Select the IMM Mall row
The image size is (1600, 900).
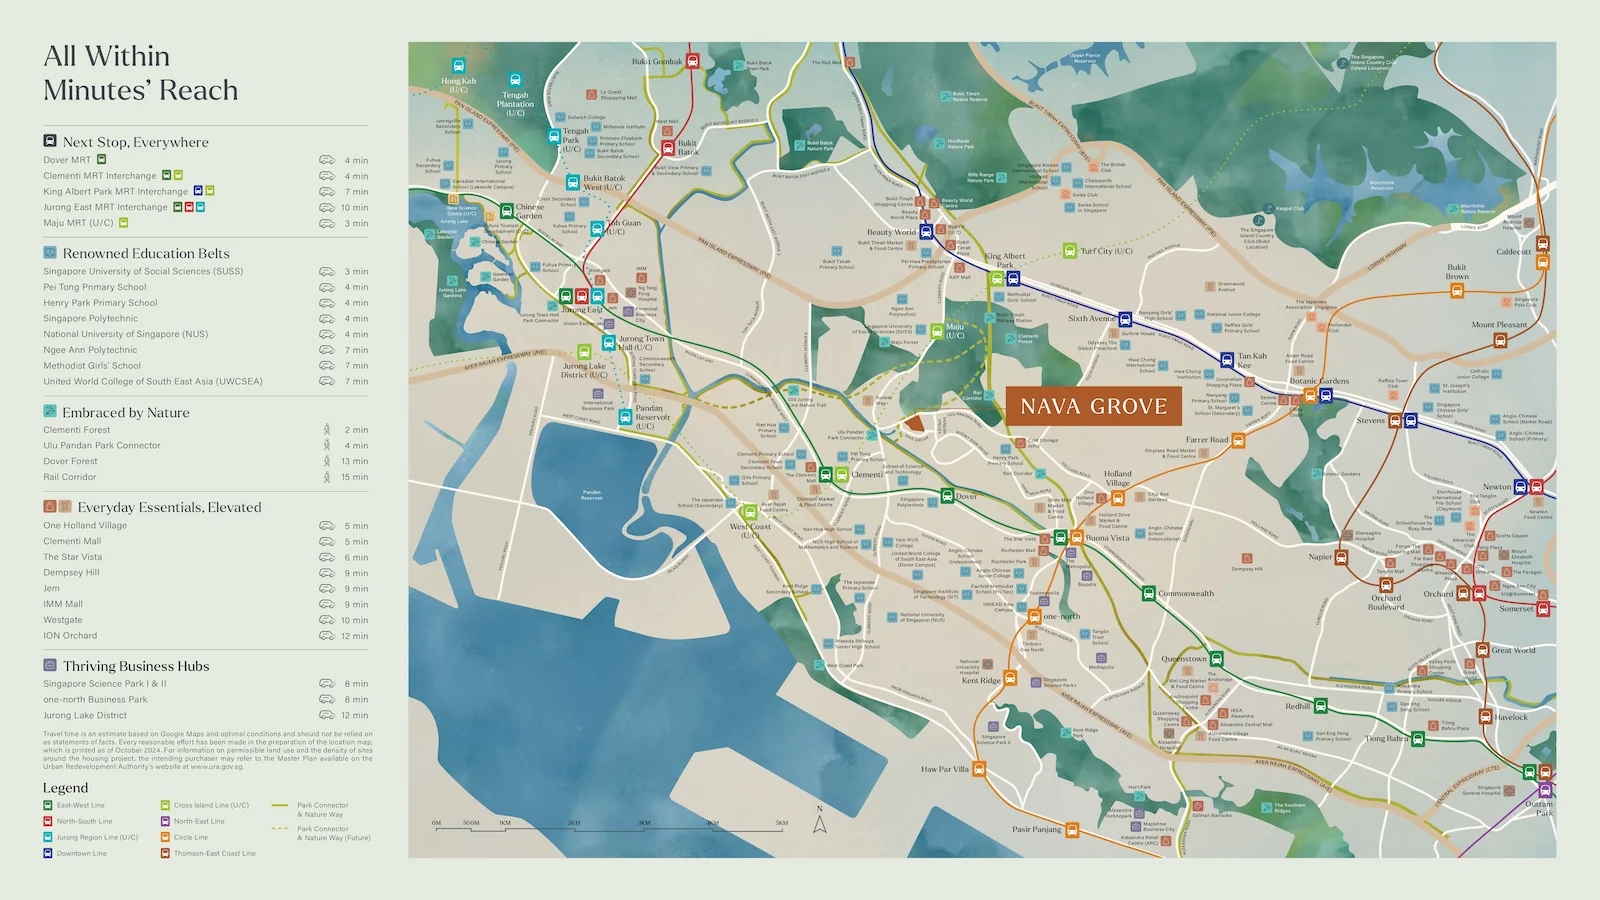(x=206, y=604)
